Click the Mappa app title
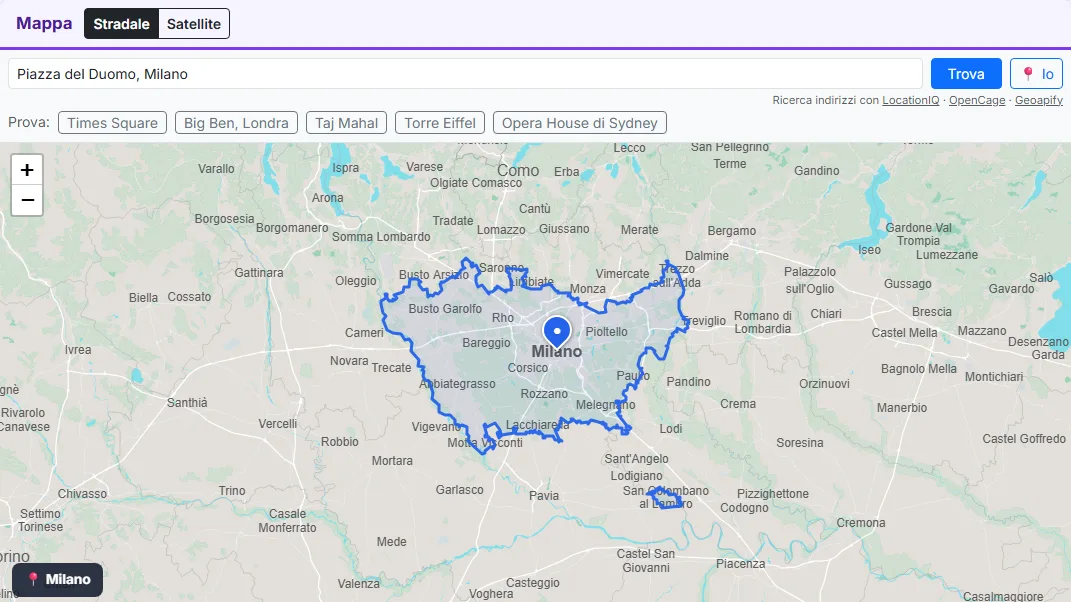The height and width of the screenshot is (602, 1071). 44,23
